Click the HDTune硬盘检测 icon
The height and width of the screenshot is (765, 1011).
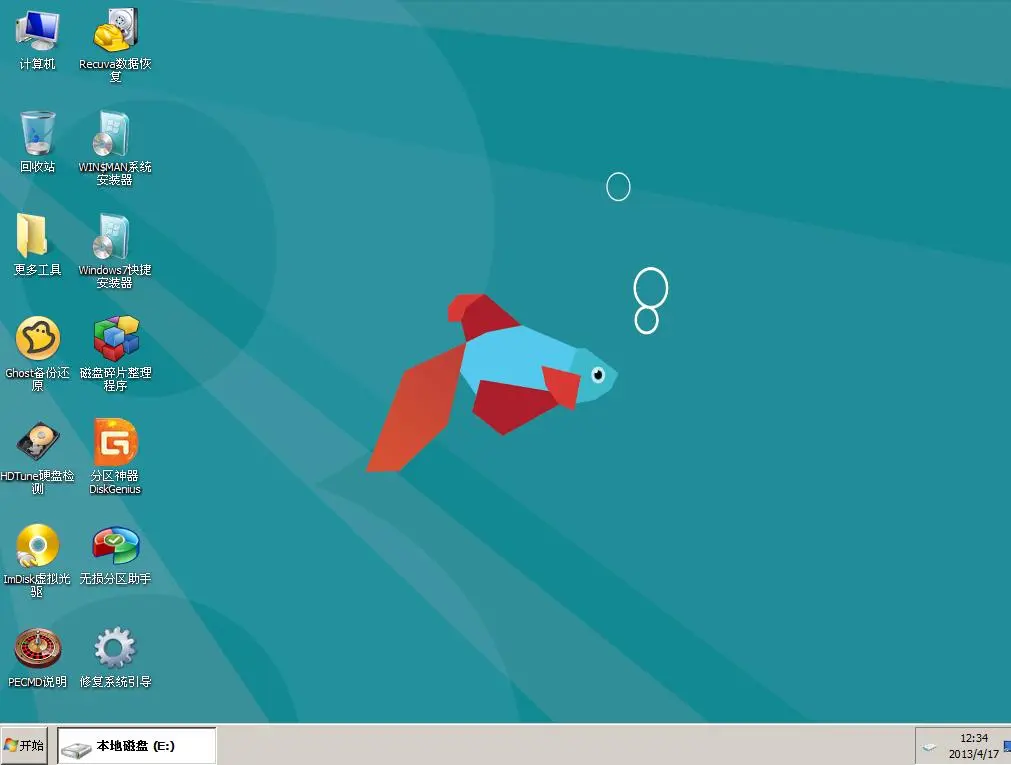[x=38, y=443]
